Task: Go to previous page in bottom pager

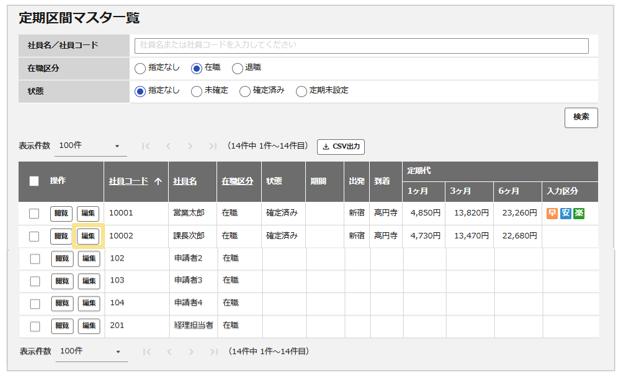Action: pos(170,351)
